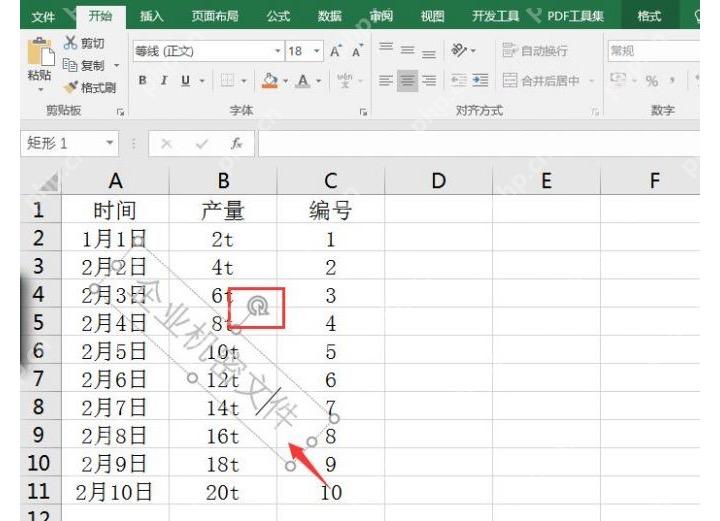Click cell containing 20t
This screenshot has width=720, height=521.
[x=223, y=492]
